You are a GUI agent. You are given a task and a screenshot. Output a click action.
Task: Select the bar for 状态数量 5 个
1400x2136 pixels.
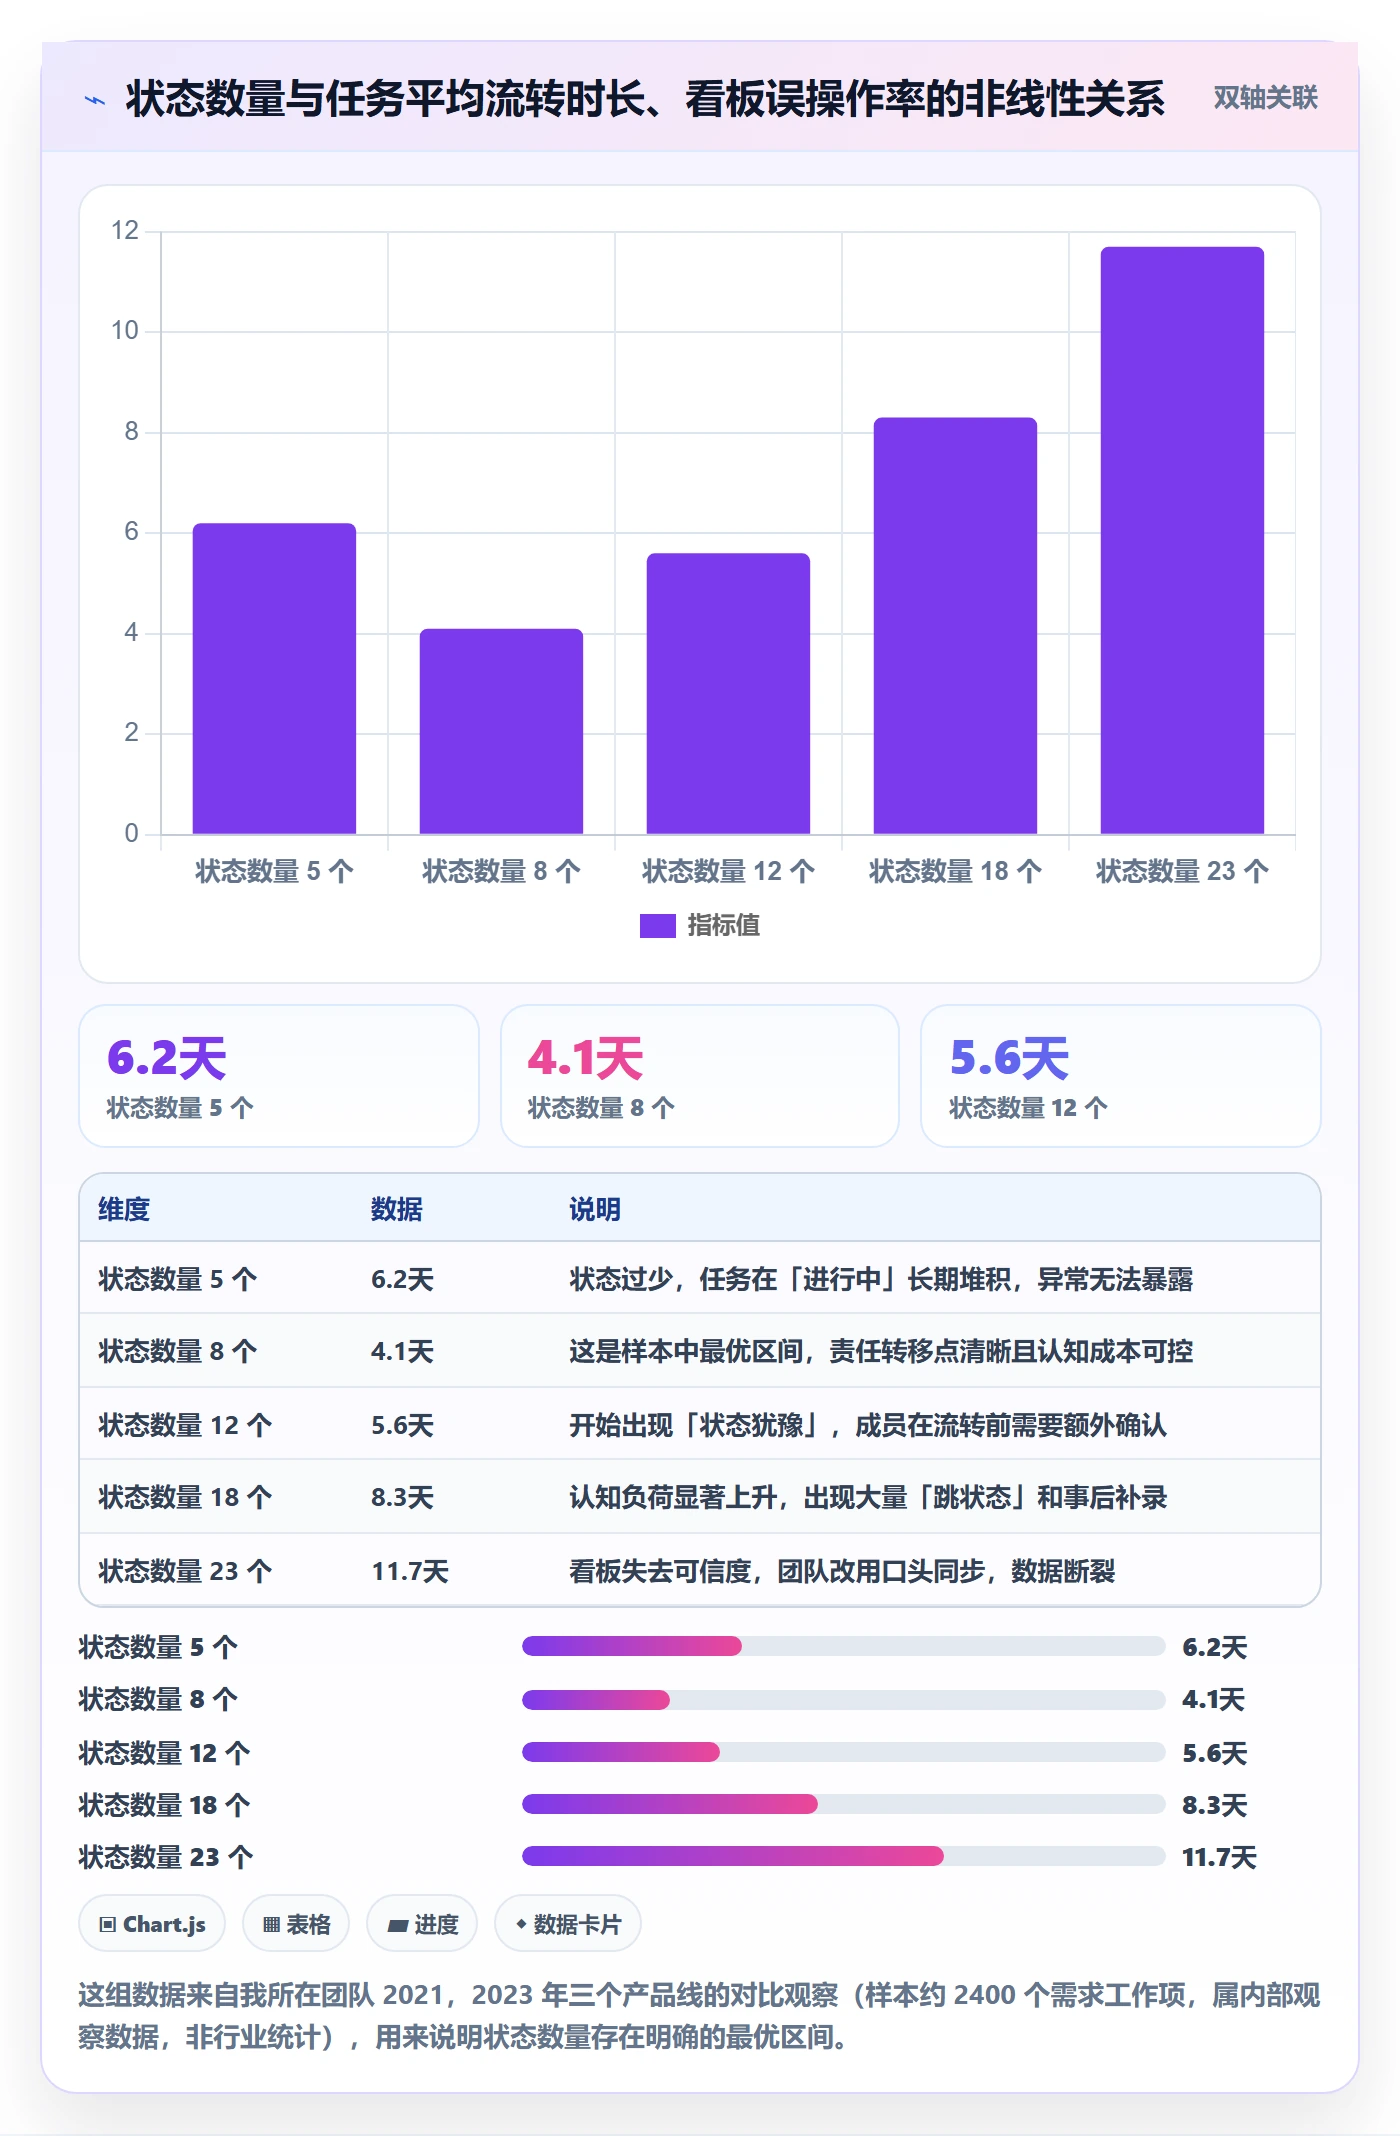click(274, 678)
